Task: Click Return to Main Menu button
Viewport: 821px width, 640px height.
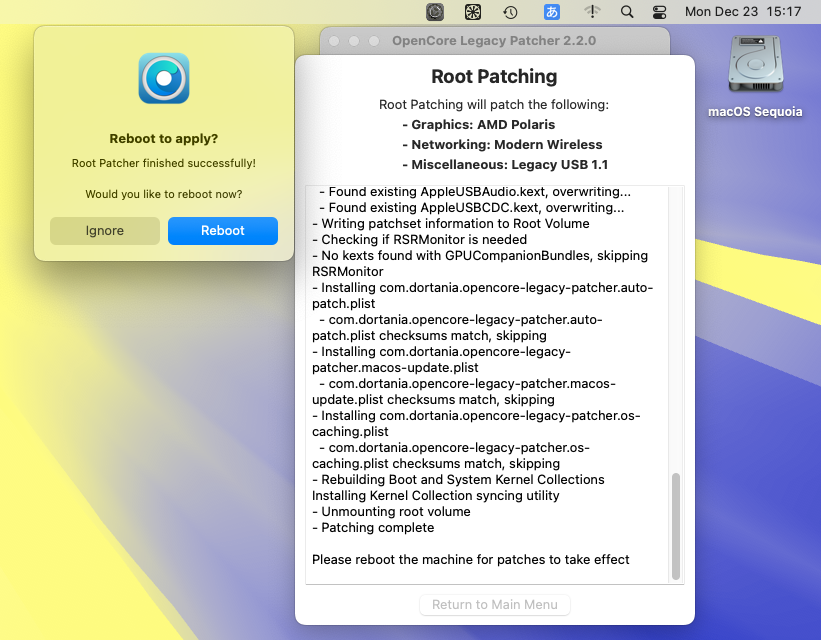Action: pos(495,604)
